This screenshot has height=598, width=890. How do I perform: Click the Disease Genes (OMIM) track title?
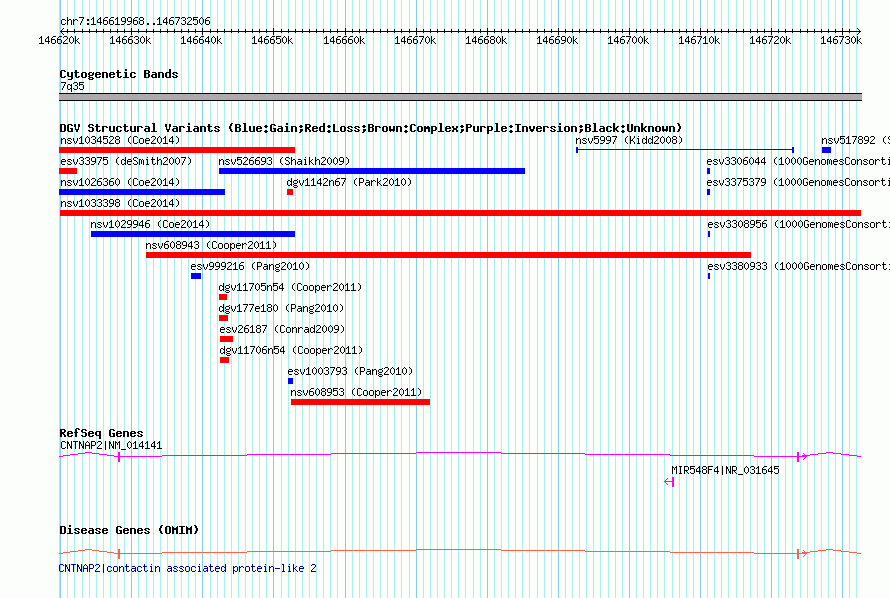129,530
